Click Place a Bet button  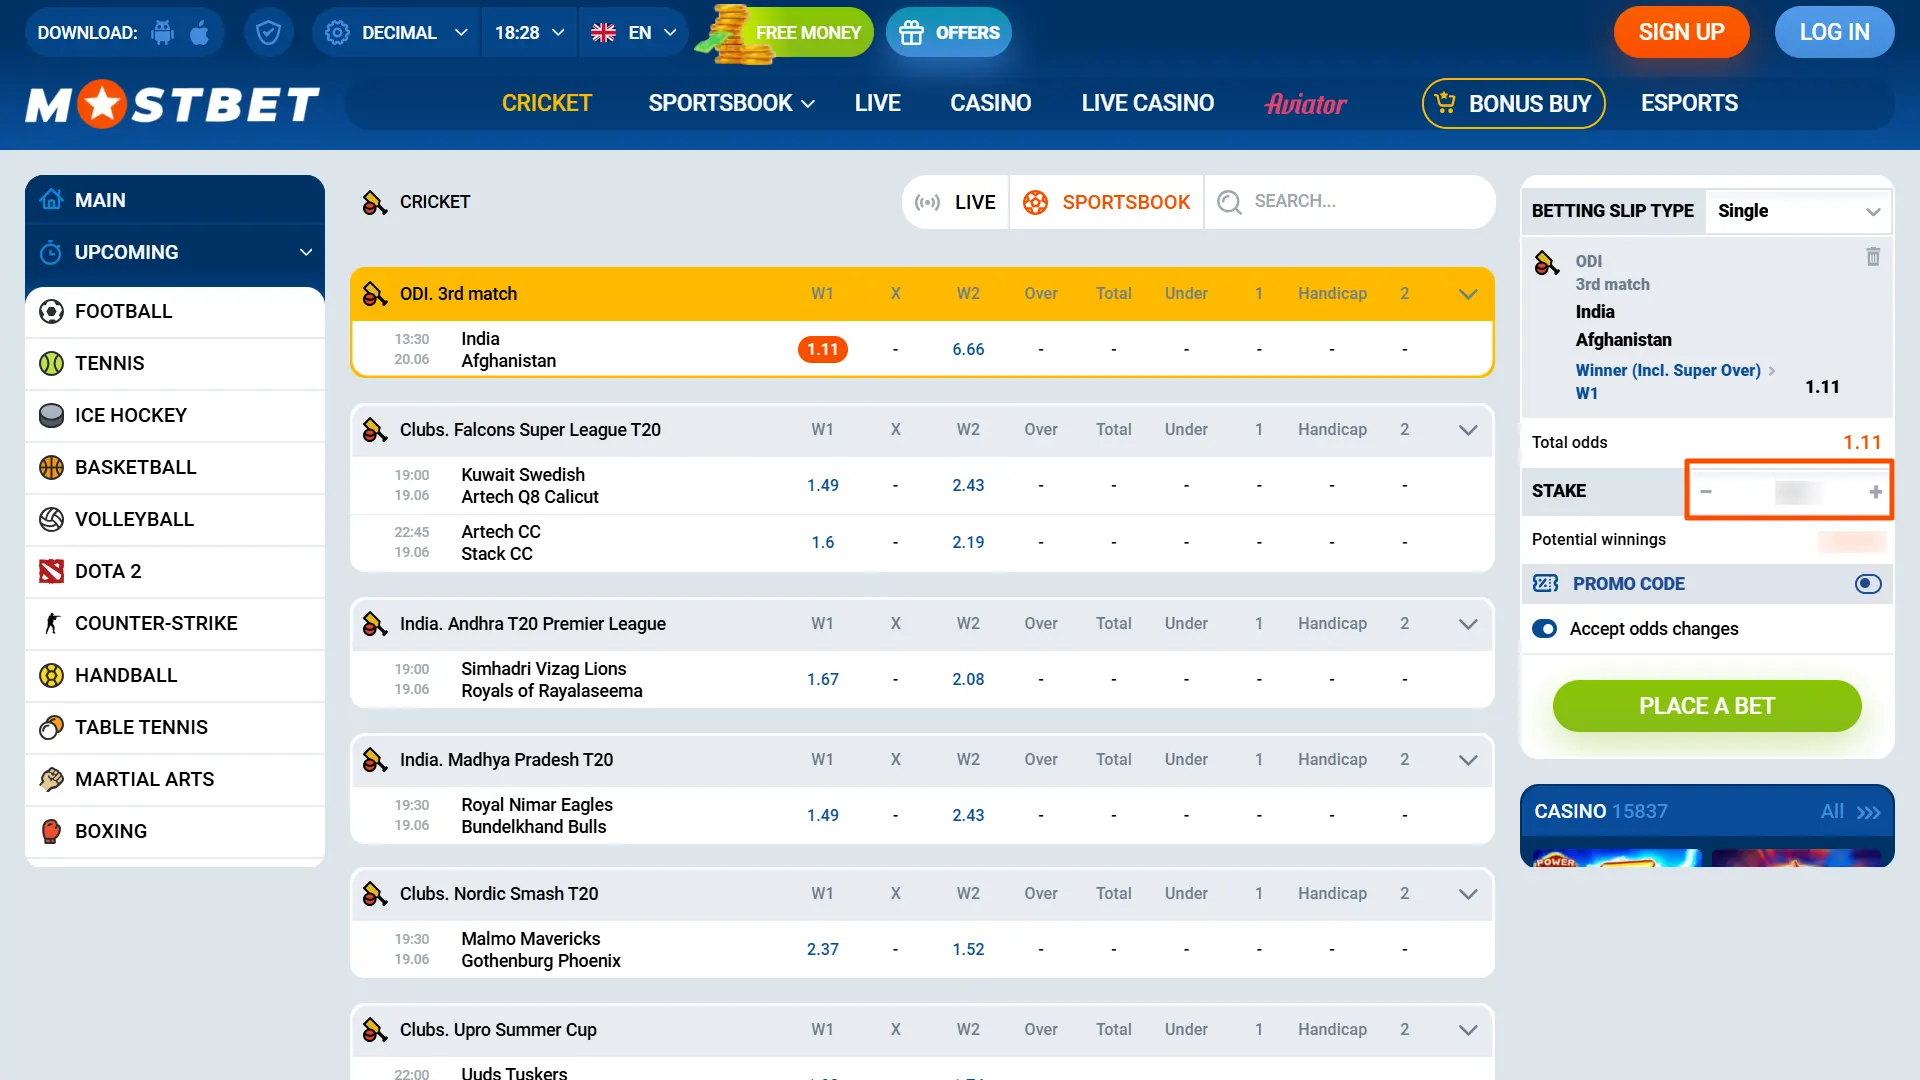coord(1707,706)
